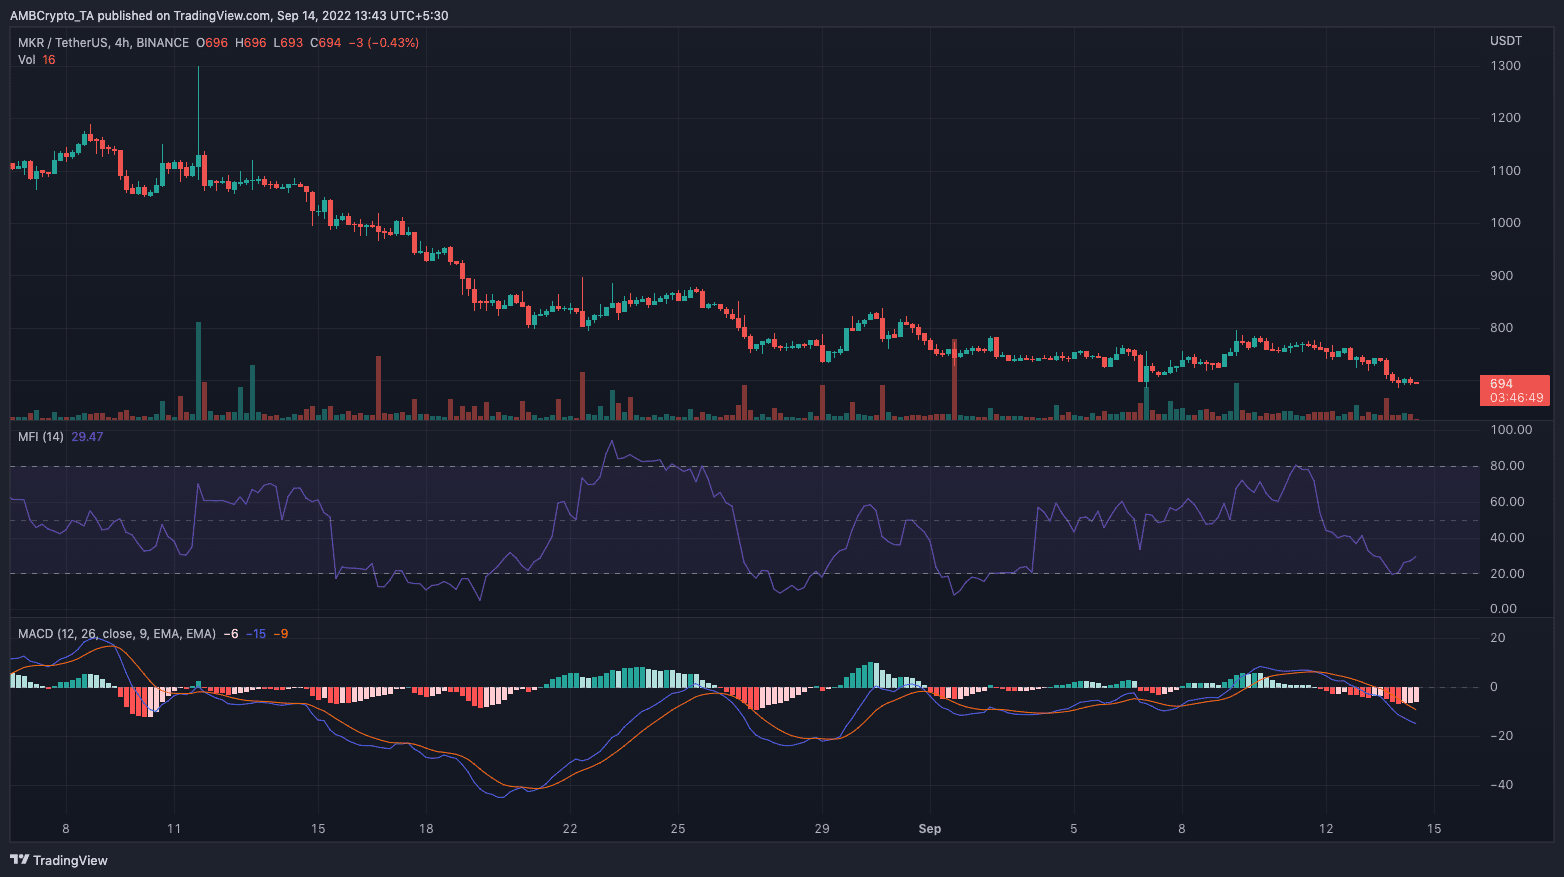The width and height of the screenshot is (1564, 877).
Task: Click the MACD (12, 26, close, 9, EMA, EMA) label
Action: (x=117, y=634)
